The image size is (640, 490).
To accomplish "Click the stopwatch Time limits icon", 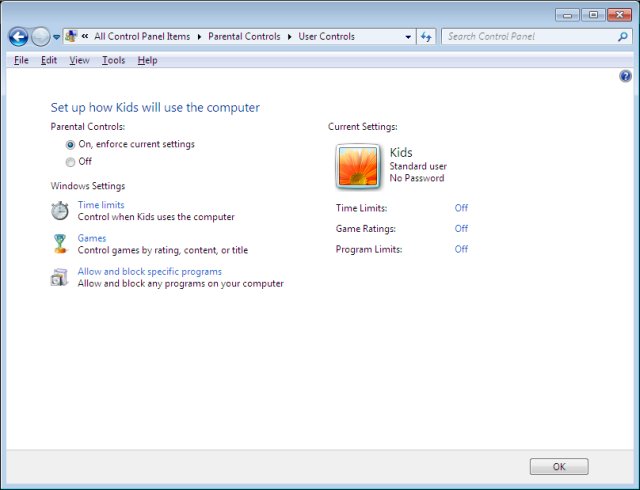I will [60, 211].
